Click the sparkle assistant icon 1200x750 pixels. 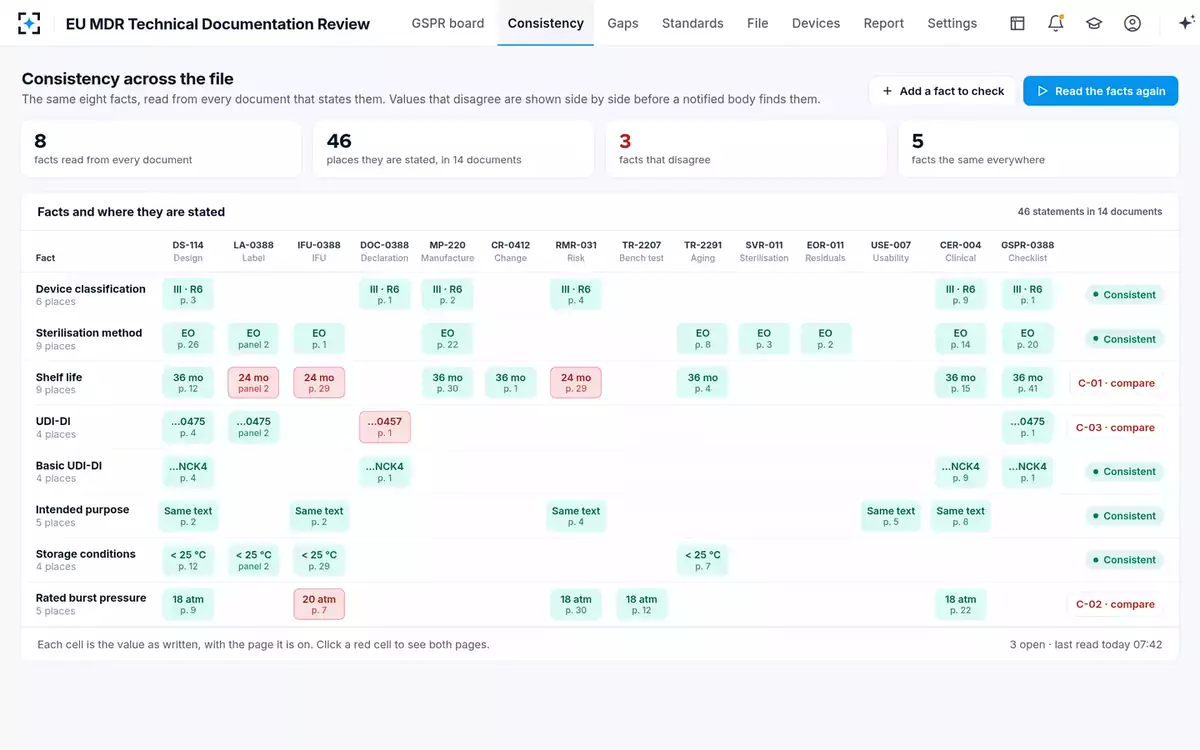1186,23
